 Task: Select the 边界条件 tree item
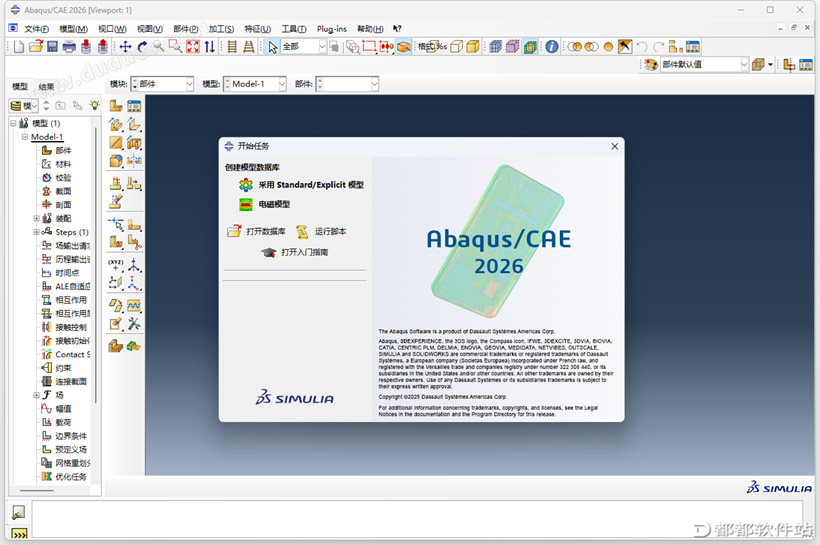[64, 436]
